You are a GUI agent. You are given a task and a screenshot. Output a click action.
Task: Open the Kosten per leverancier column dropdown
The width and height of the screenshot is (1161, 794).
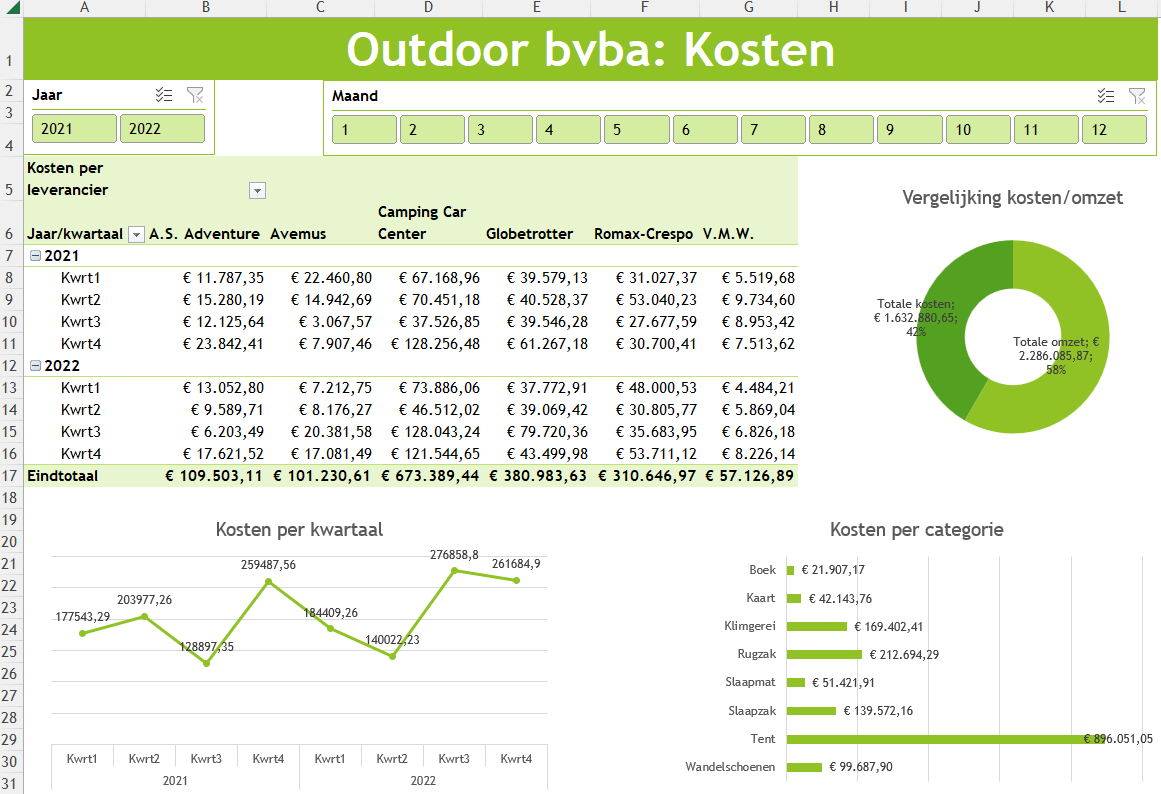(257, 190)
